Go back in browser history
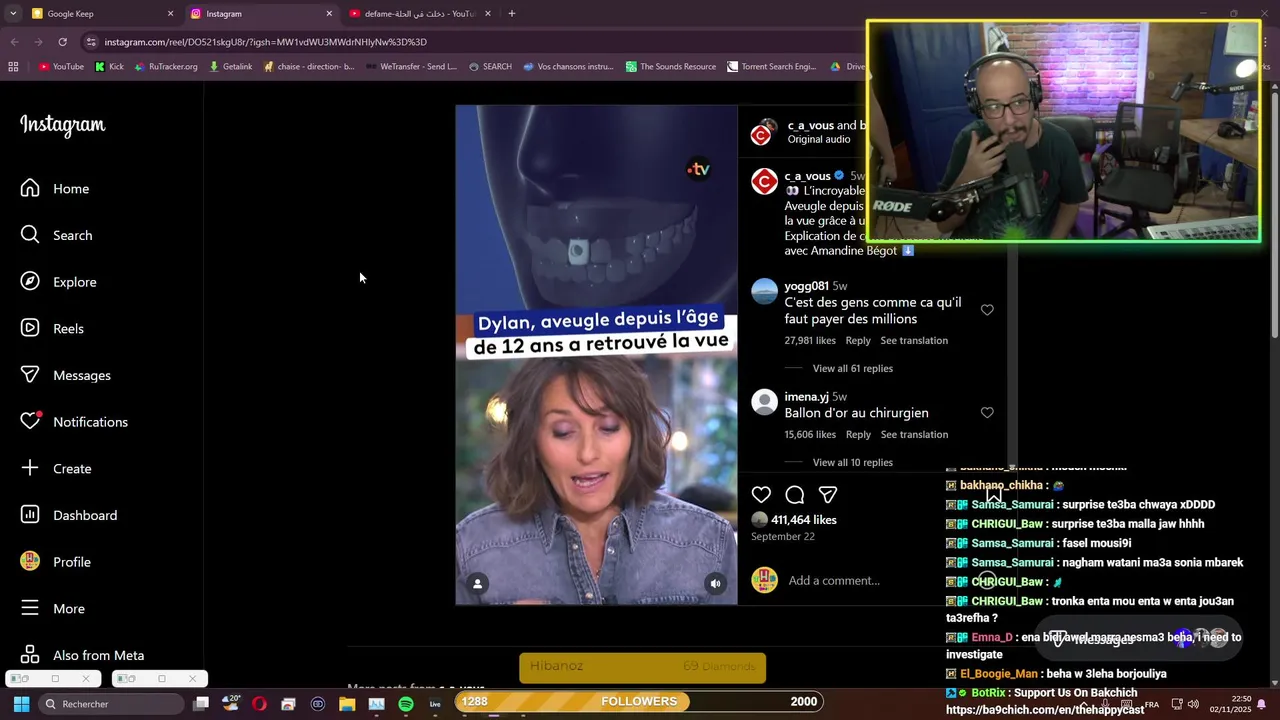 click(14, 42)
